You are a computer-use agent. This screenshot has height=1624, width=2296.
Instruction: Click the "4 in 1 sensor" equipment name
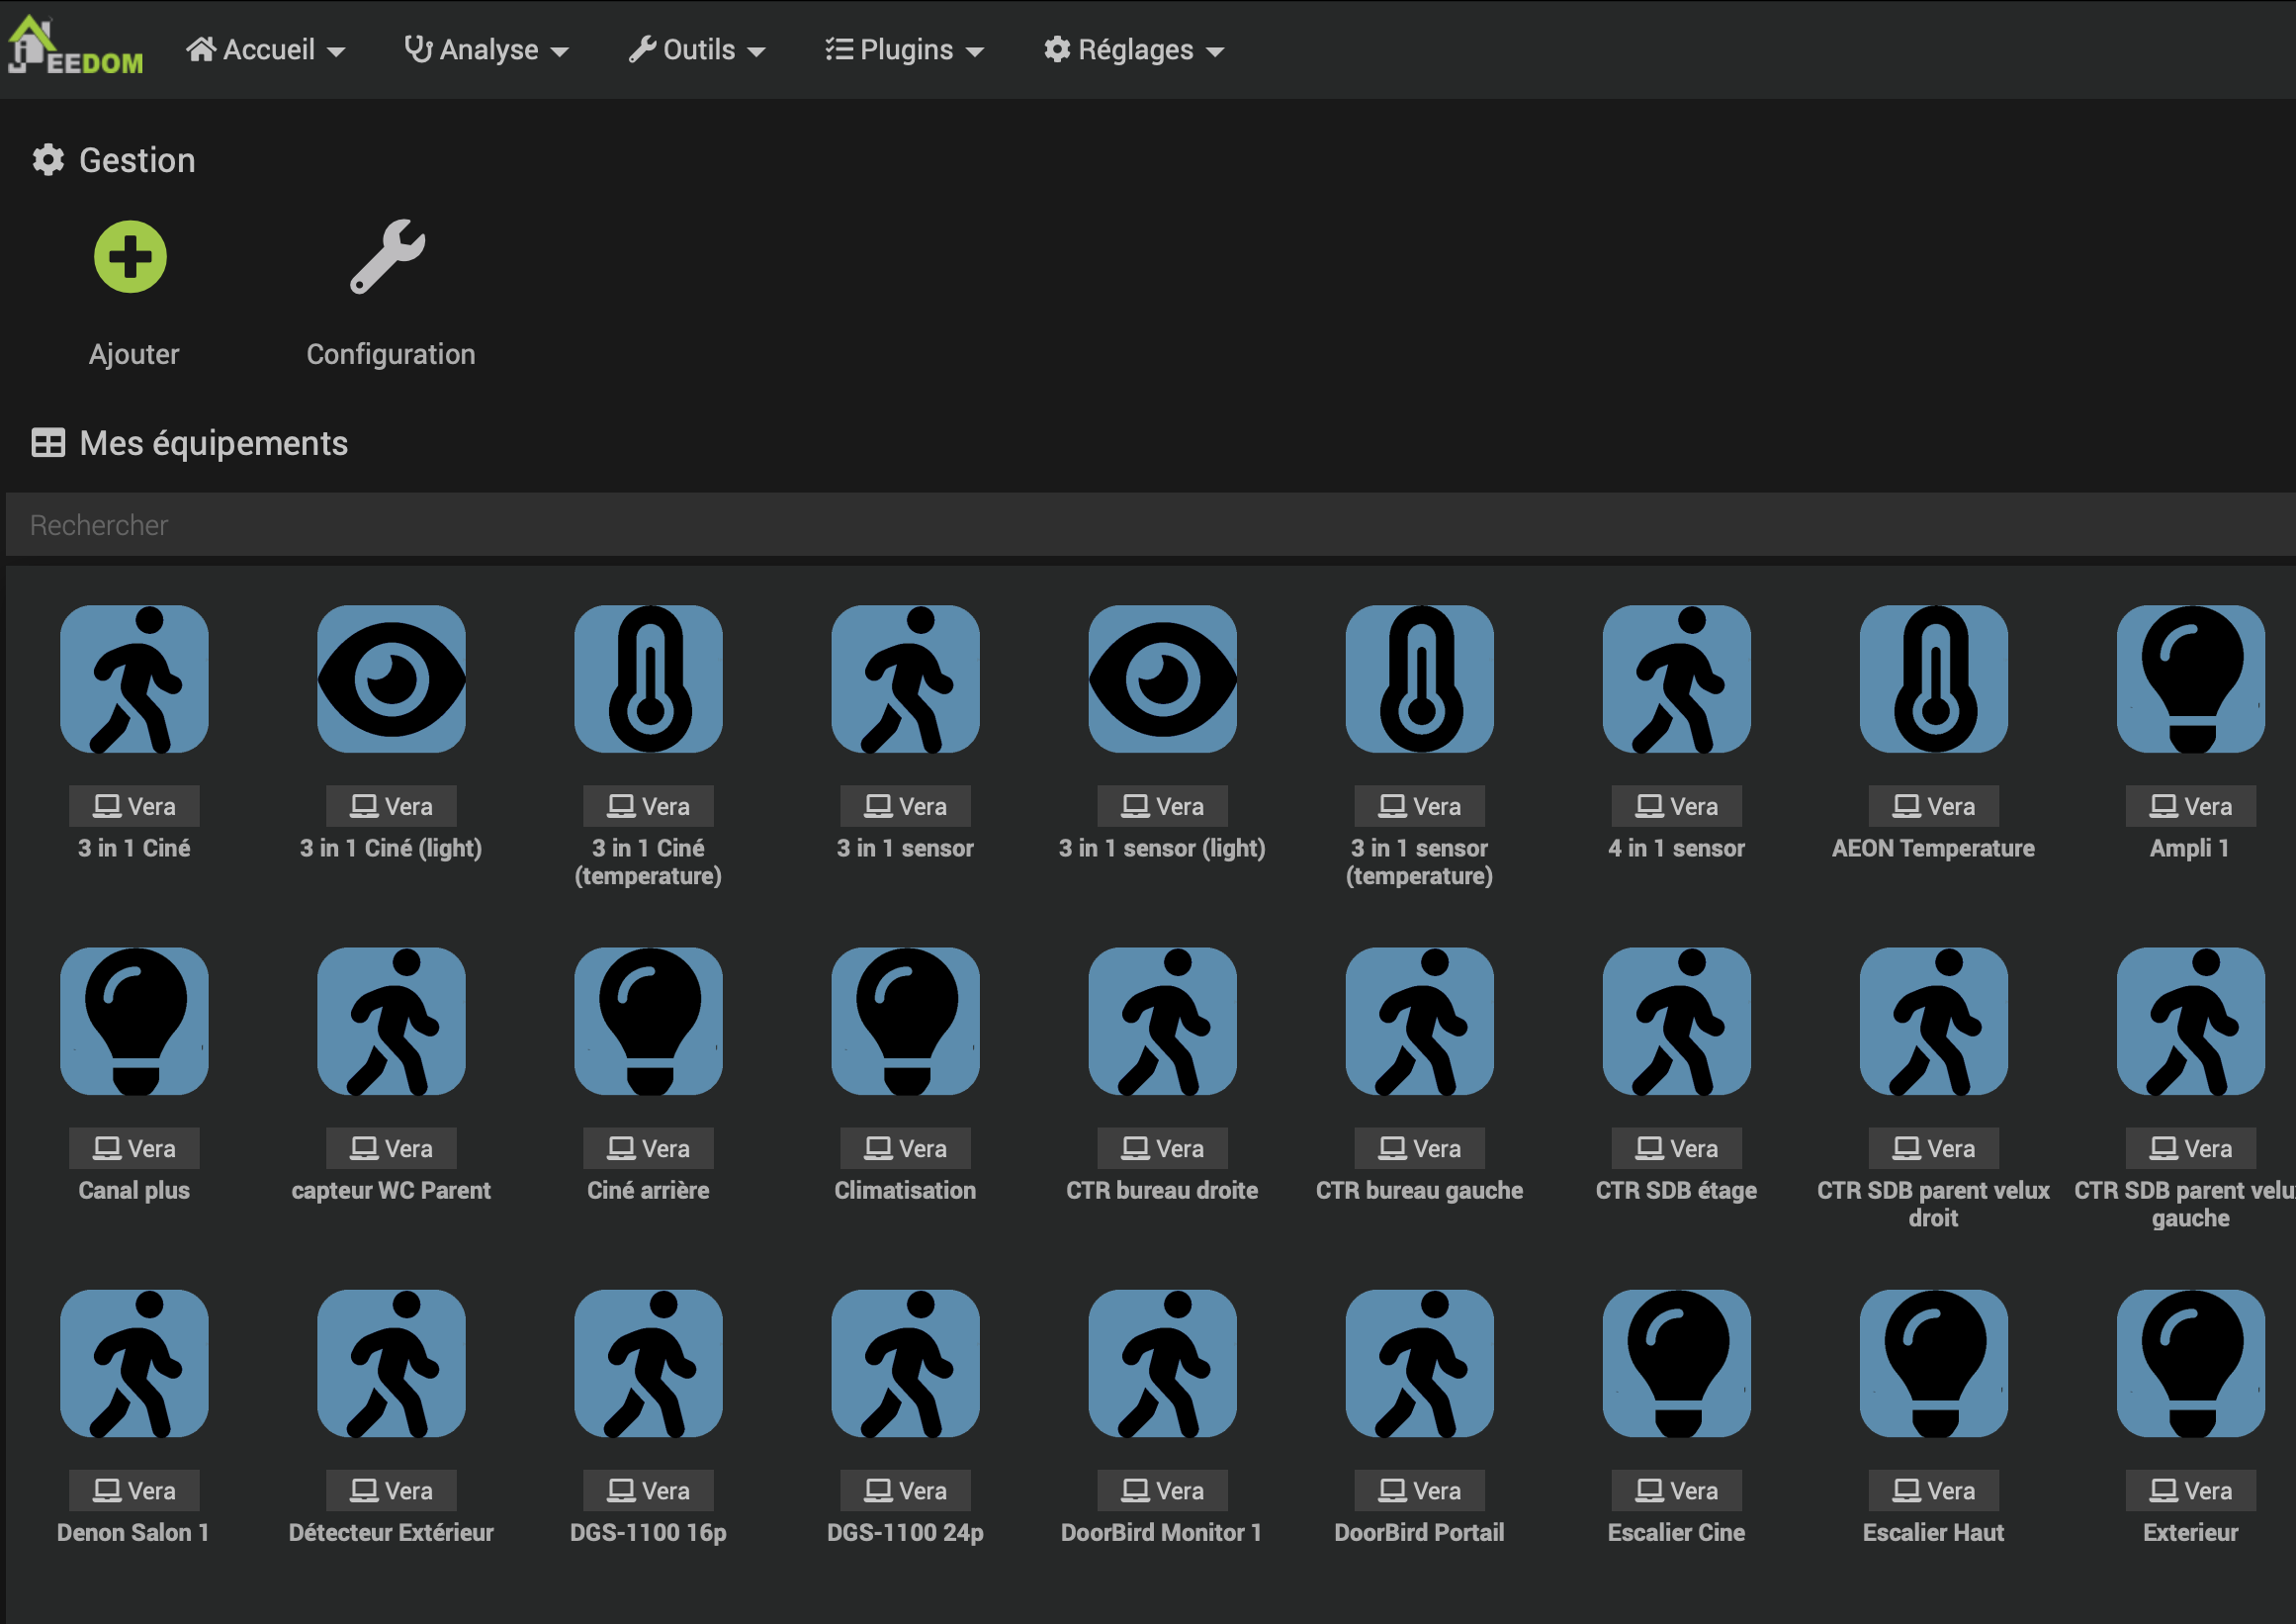coord(1676,848)
